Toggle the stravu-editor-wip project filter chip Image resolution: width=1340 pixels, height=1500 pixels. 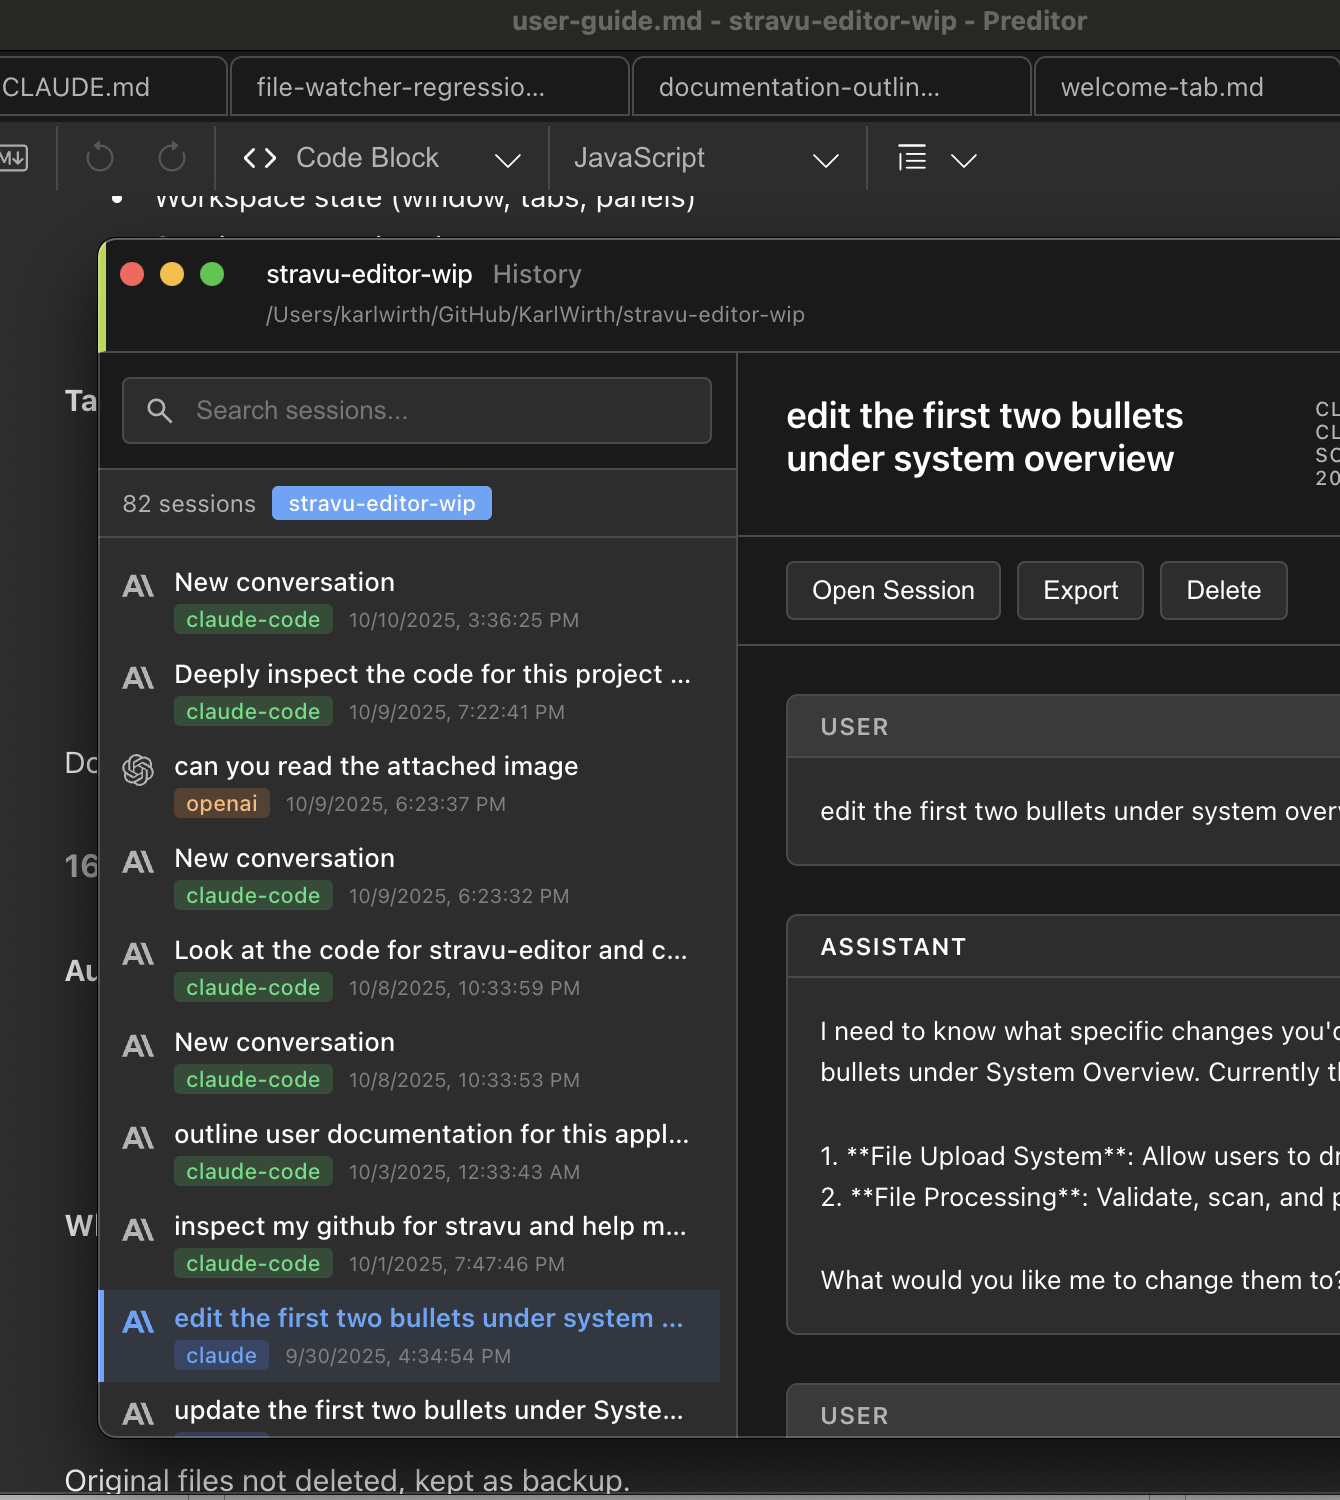(x=381, y=503)
